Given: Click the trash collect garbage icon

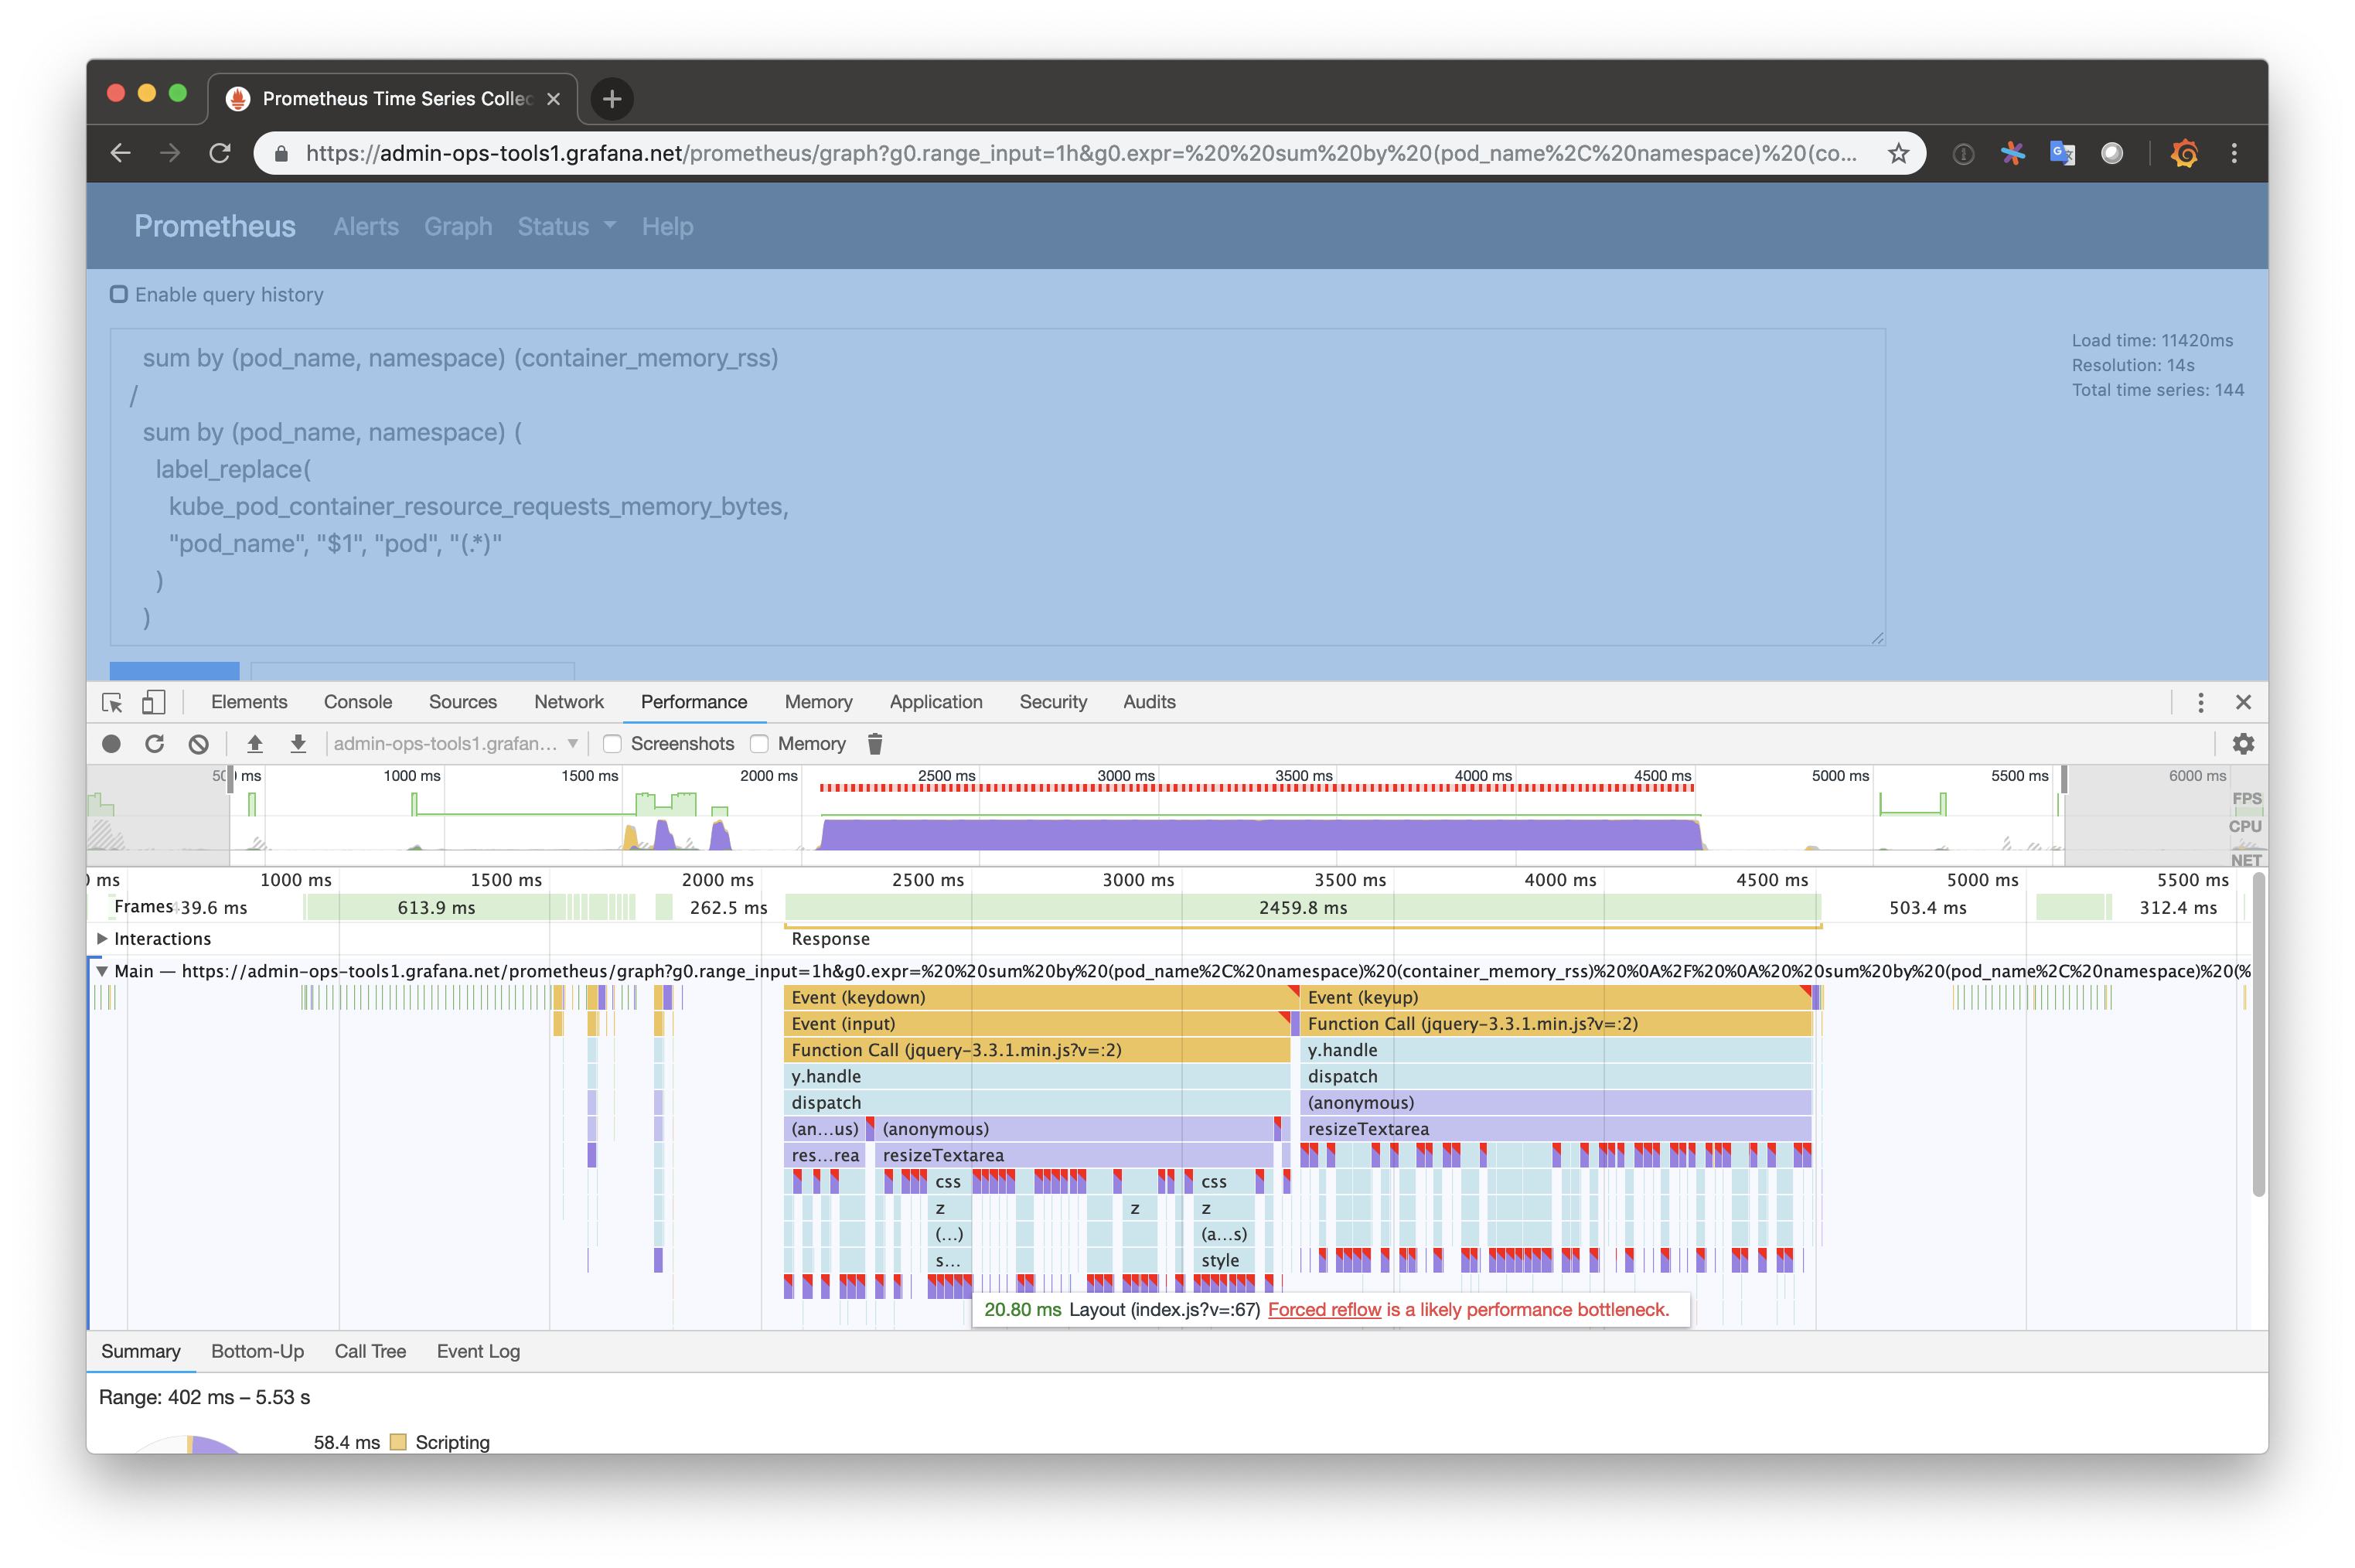Looking at the screenshot, I should (x=875, y=744).
